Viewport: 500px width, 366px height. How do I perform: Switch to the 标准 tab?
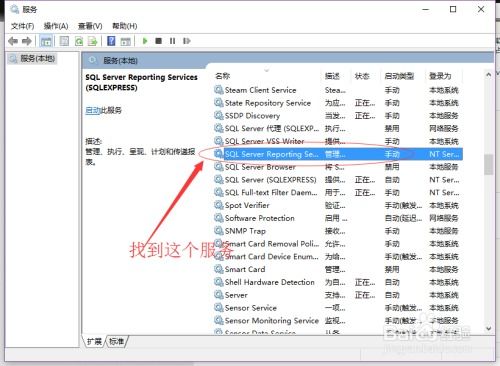(117, 341)
